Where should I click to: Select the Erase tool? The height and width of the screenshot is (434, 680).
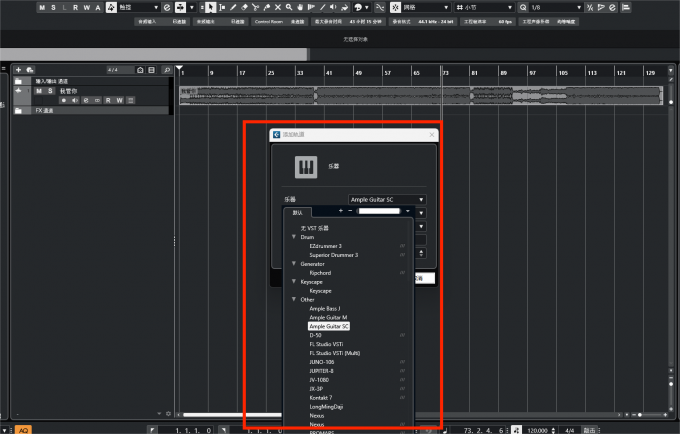click(245, 7)
